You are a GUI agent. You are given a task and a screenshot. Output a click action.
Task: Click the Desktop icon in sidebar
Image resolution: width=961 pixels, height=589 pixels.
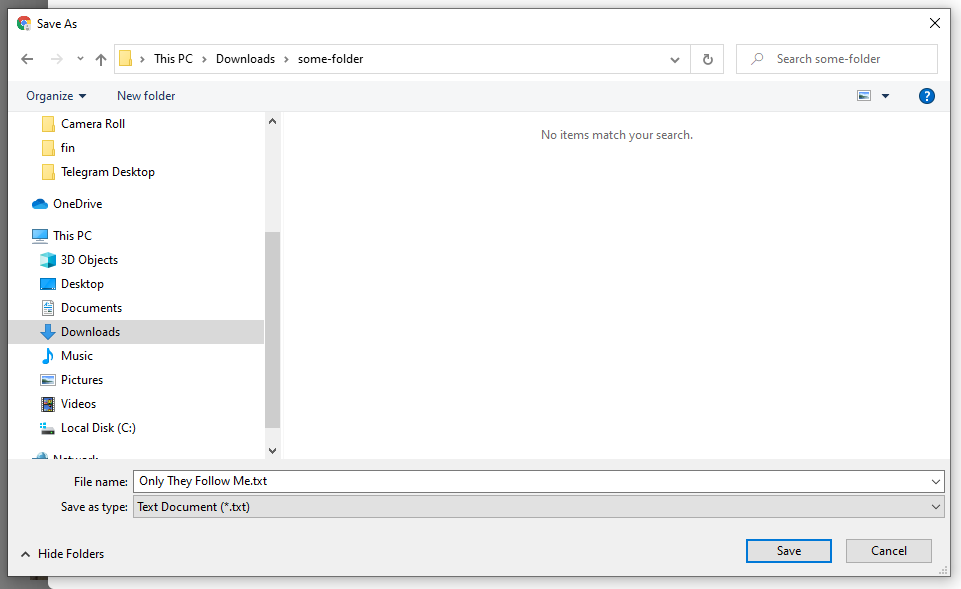point(48,284)
